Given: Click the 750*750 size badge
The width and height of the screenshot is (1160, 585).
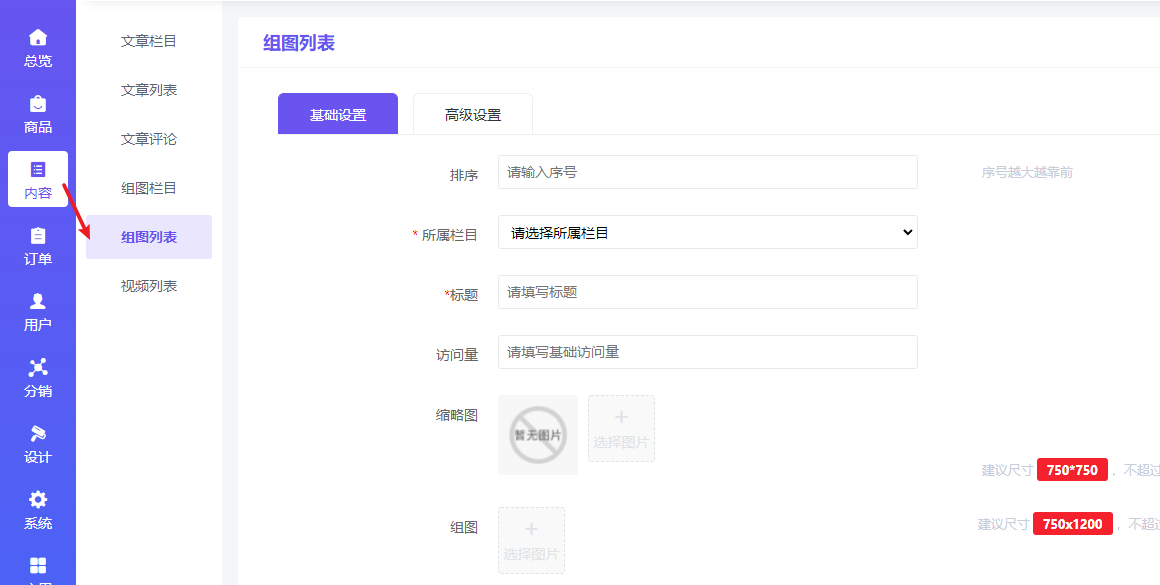Looking at the screenshot, I should pos(1072,470).
